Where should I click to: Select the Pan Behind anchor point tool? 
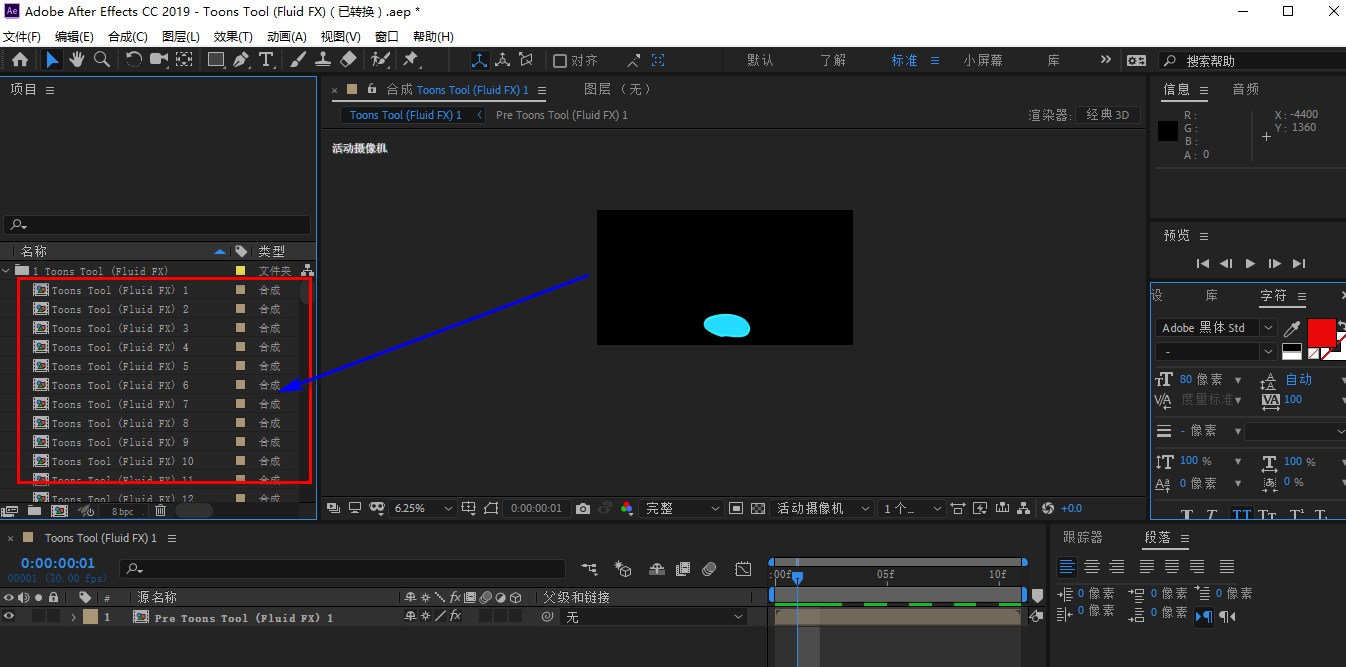(184, 60)
